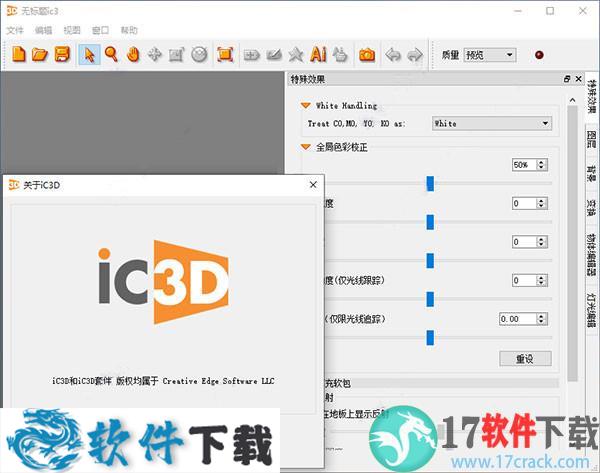Click the orange fit-to-frame icon
The width and height of the screenshot is (600, 473).
tap(225, 54)
